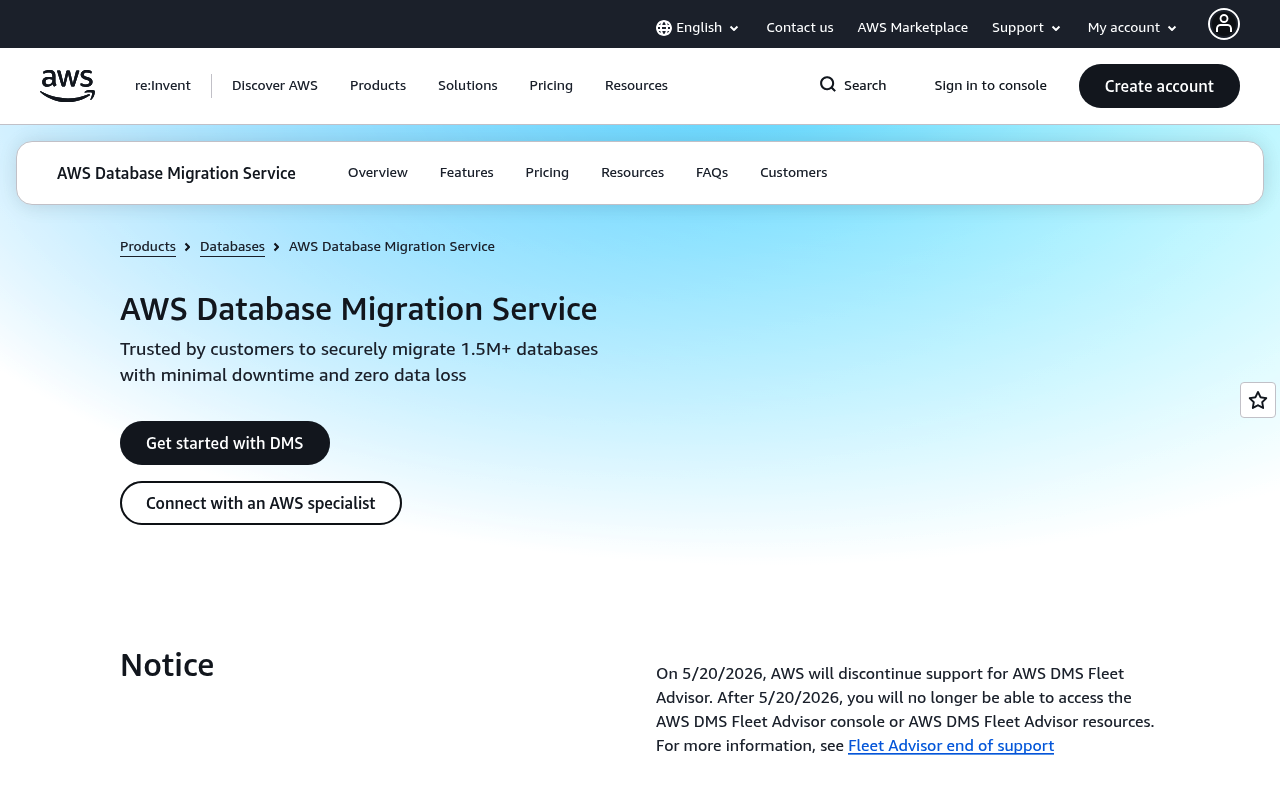Click the AWS logo
1280x800 pixels.
click(67, 86)
